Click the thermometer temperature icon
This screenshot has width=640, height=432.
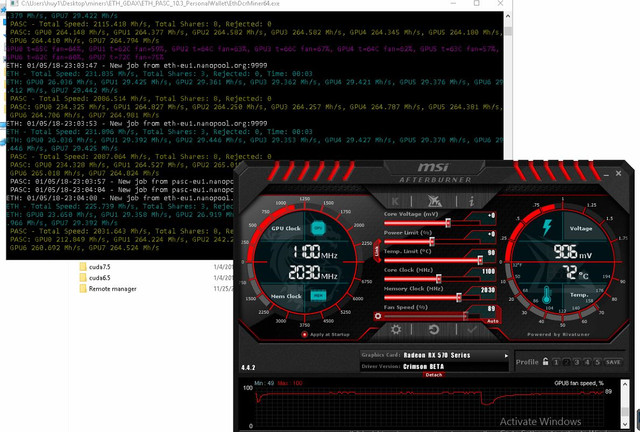point(547,295)
